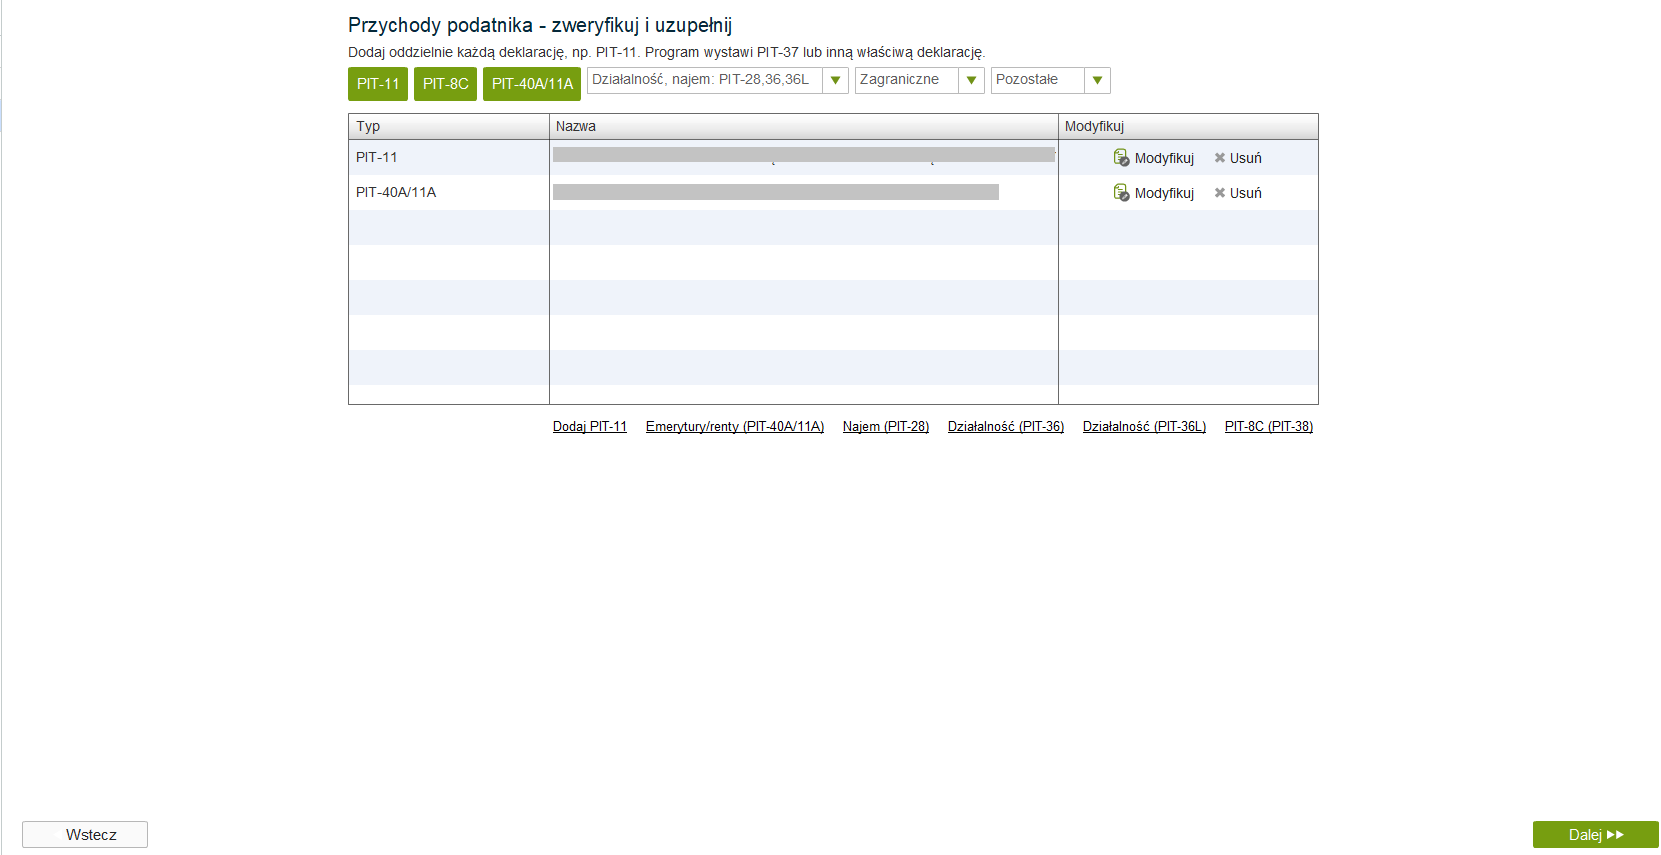Viewport: 1661px width, 855px height.
Task: Click Modyfikuj icon in PIT-11 row
Action: 1121,158
